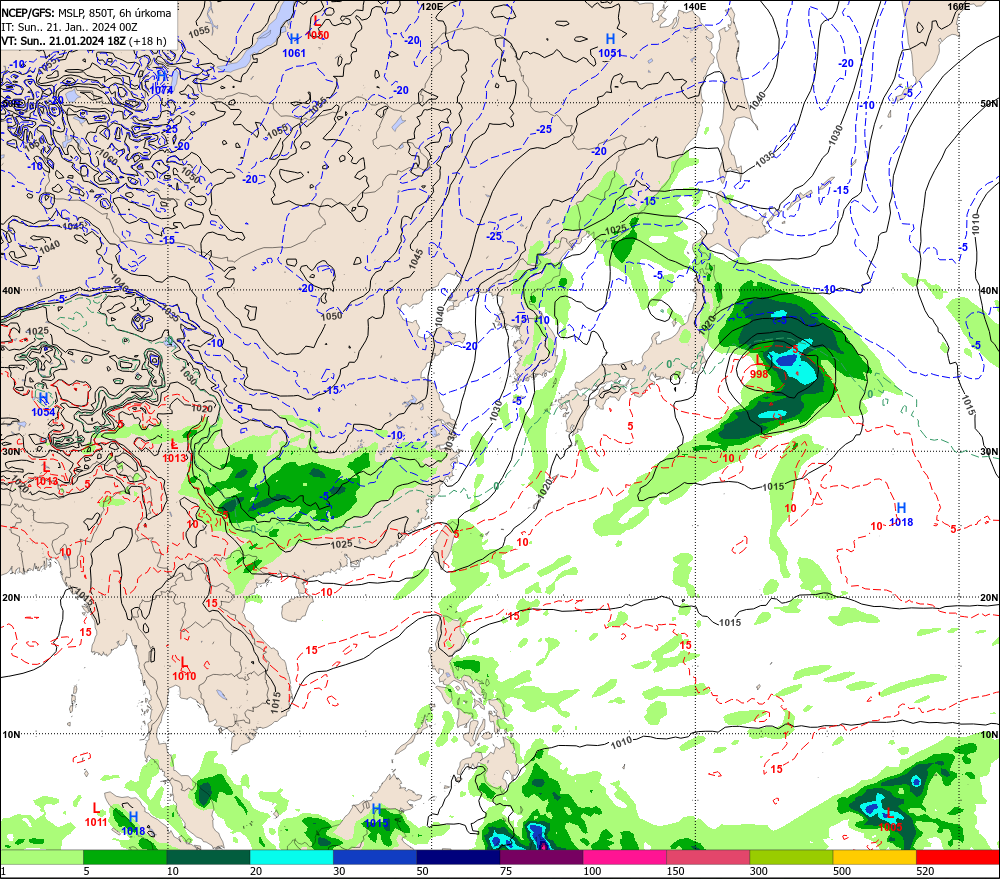Image resolution: width=1000 pixels, height=879 pixels.
Task: Click the NCEP/GFS map title line
Action: pos(86,13)
